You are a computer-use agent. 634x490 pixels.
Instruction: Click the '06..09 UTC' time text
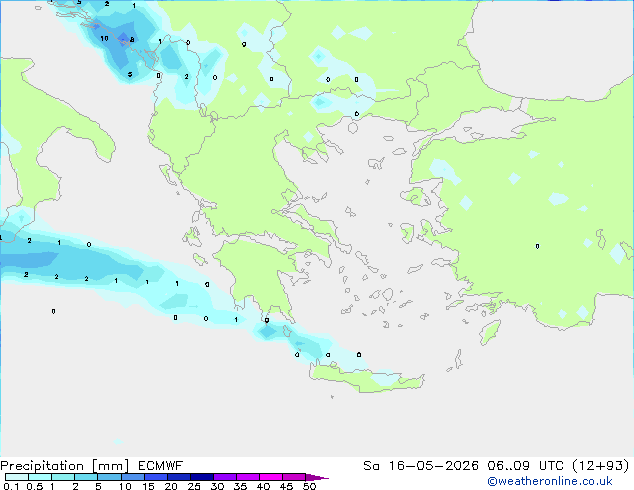click(x=525, y=466)
